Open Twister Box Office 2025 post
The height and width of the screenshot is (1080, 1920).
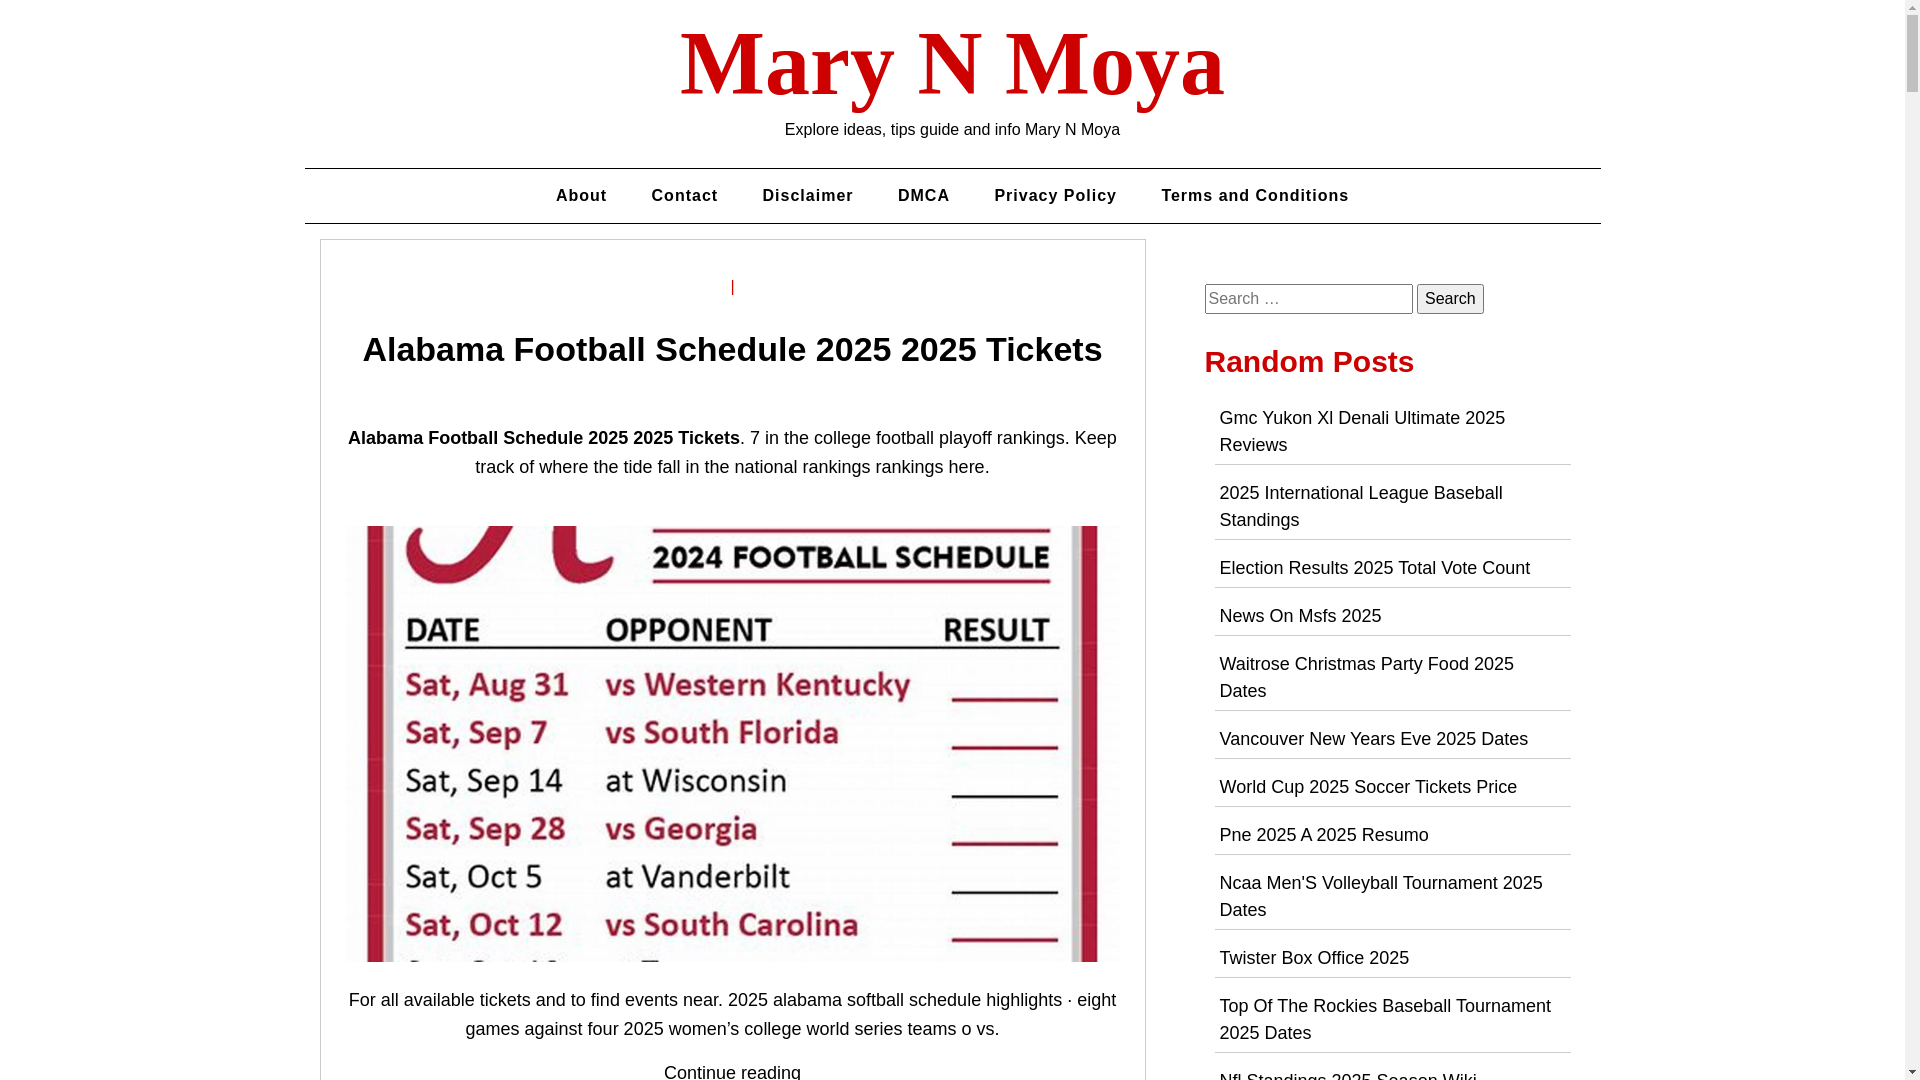coord(1313,958)
